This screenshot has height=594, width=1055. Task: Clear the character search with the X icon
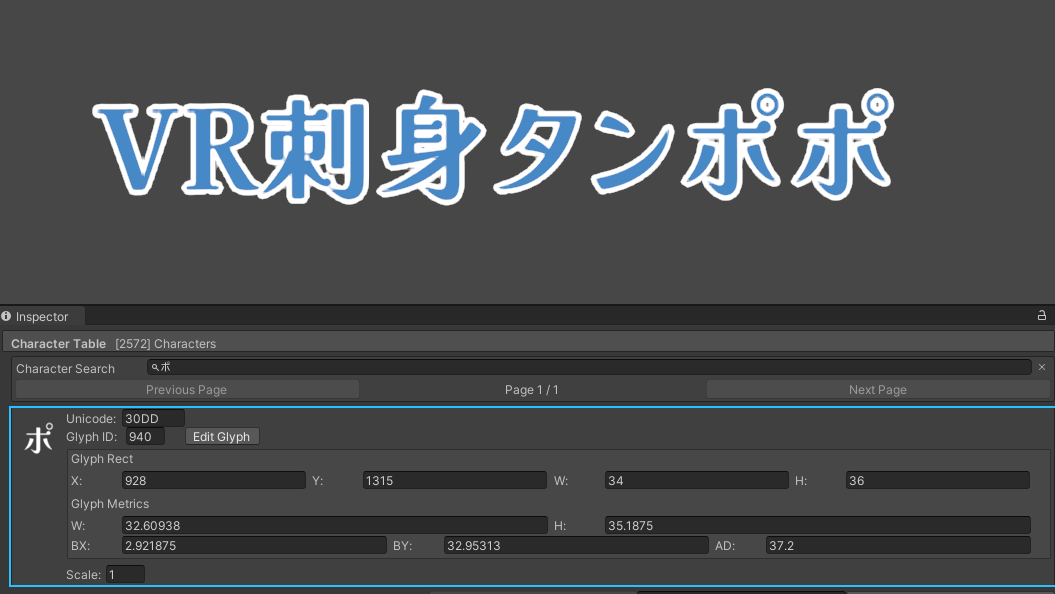[1041, 368]
